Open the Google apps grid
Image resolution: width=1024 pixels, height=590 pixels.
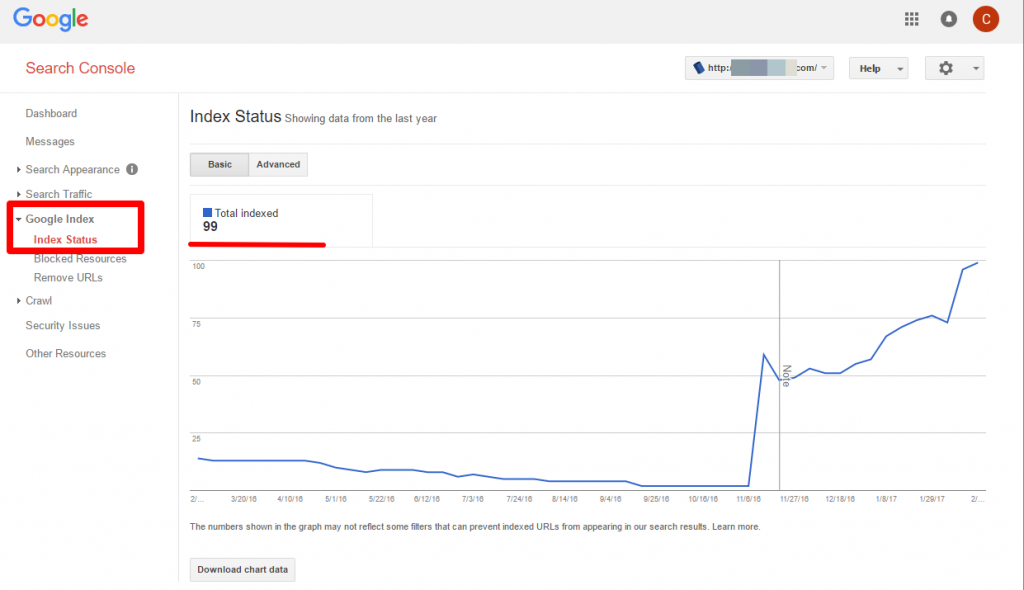tap(911, 18)
